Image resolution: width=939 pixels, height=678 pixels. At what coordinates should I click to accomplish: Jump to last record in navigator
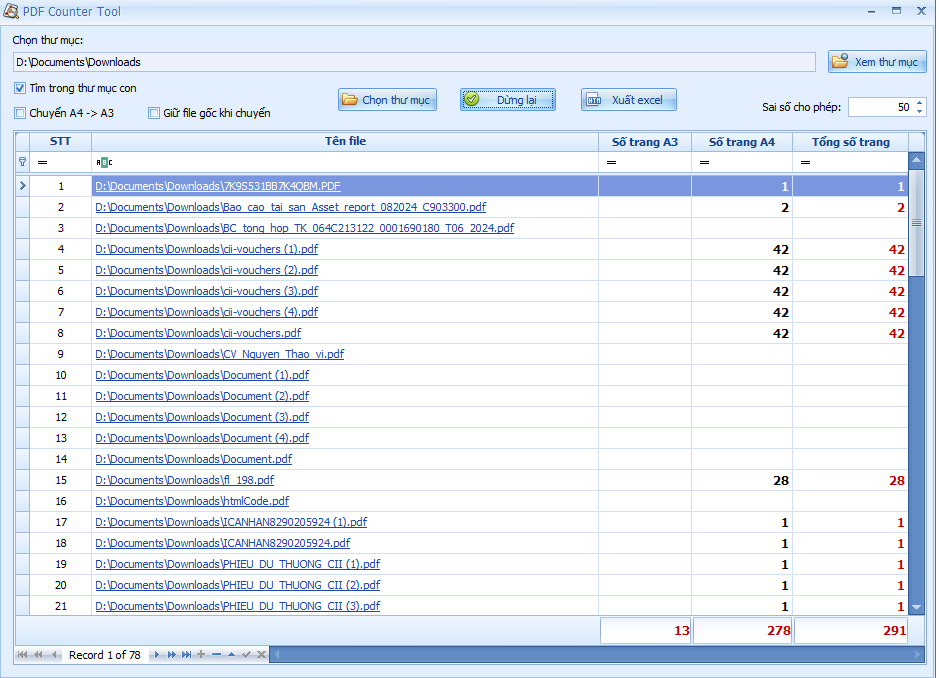click(187, 655)
